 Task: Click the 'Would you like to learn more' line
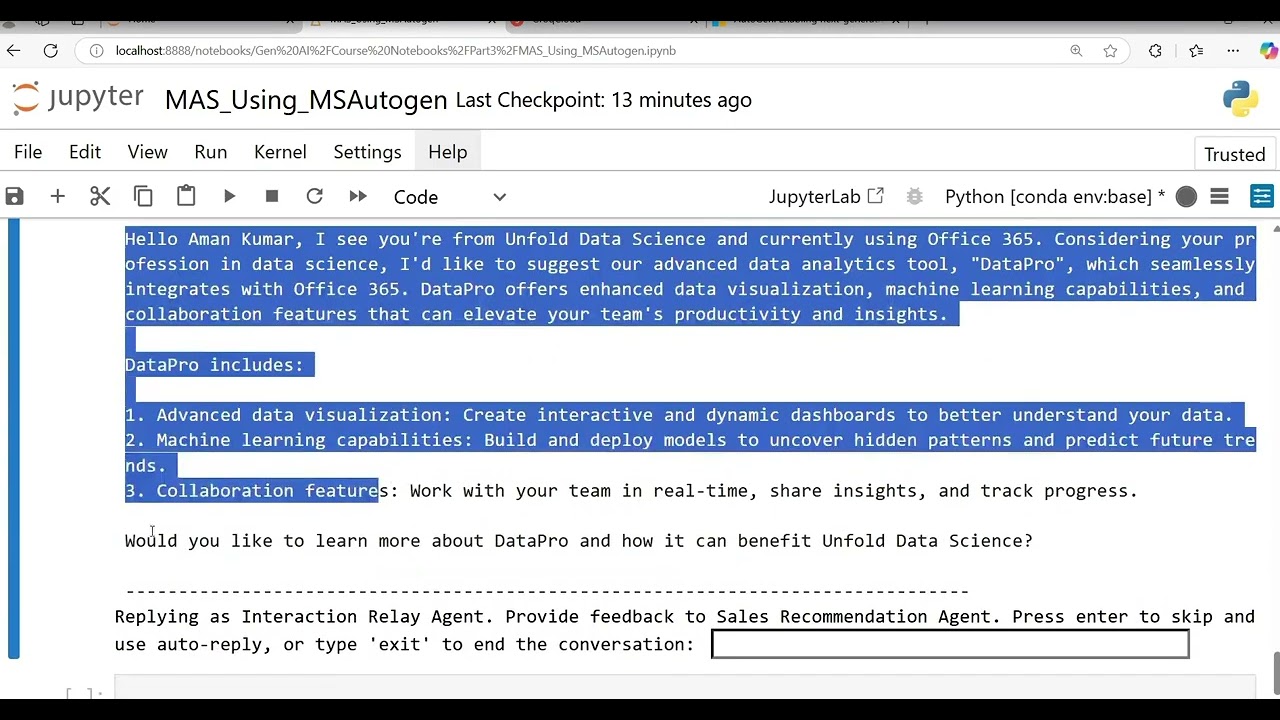point(579,541)
